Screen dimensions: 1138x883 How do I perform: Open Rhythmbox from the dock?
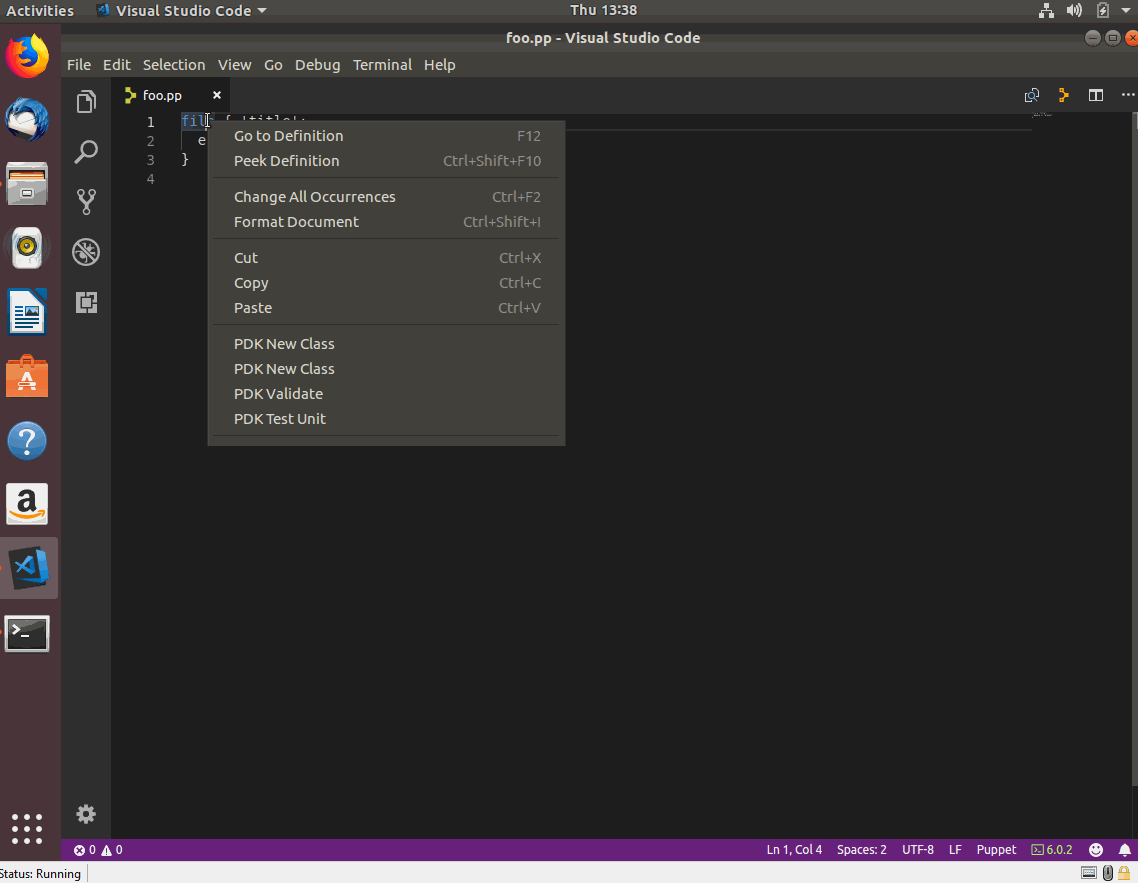(28, 247)
